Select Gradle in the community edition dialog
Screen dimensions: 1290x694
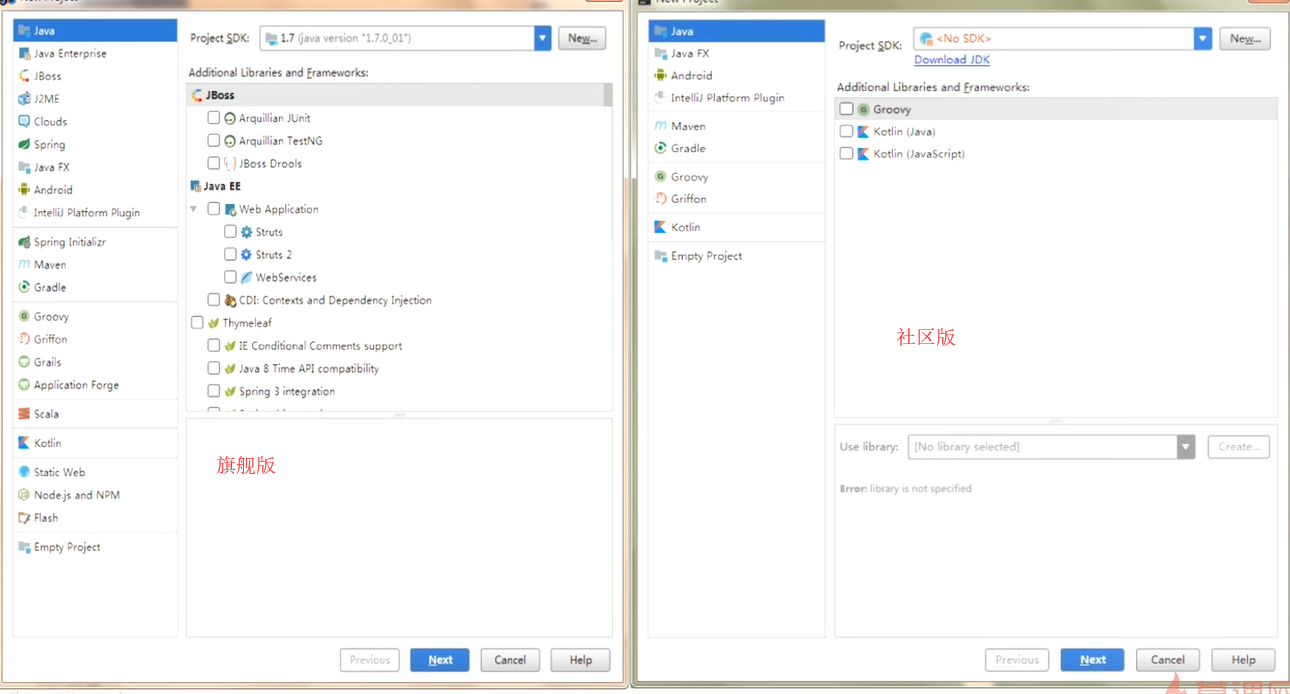click(x=688, y=148)
